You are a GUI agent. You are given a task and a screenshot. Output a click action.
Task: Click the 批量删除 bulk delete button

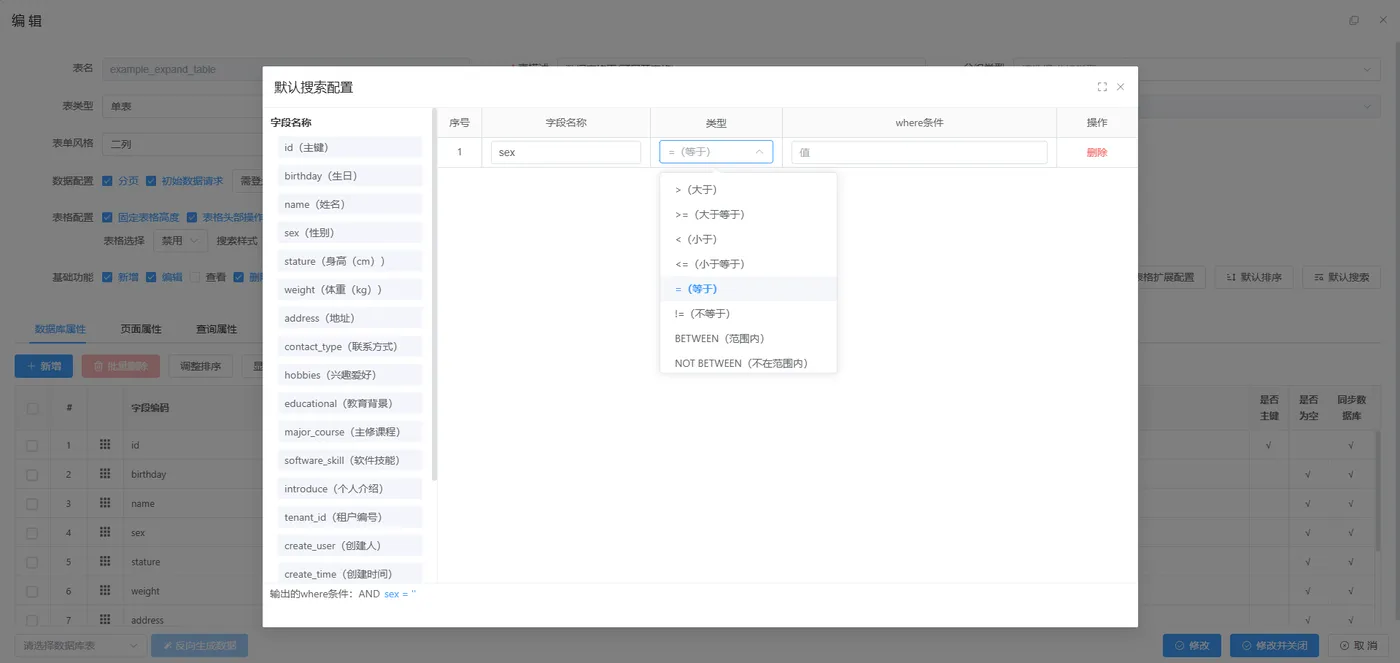(120, 366)
